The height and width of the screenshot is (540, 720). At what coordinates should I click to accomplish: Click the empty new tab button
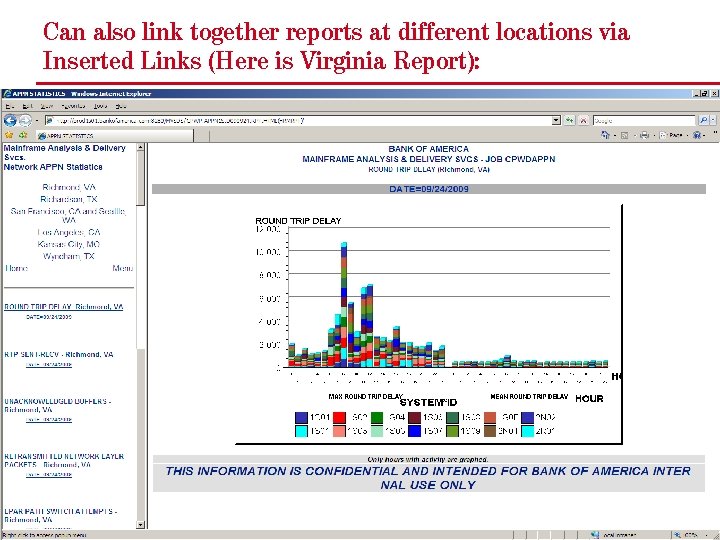pyautogui.click(x=202, y=136)
